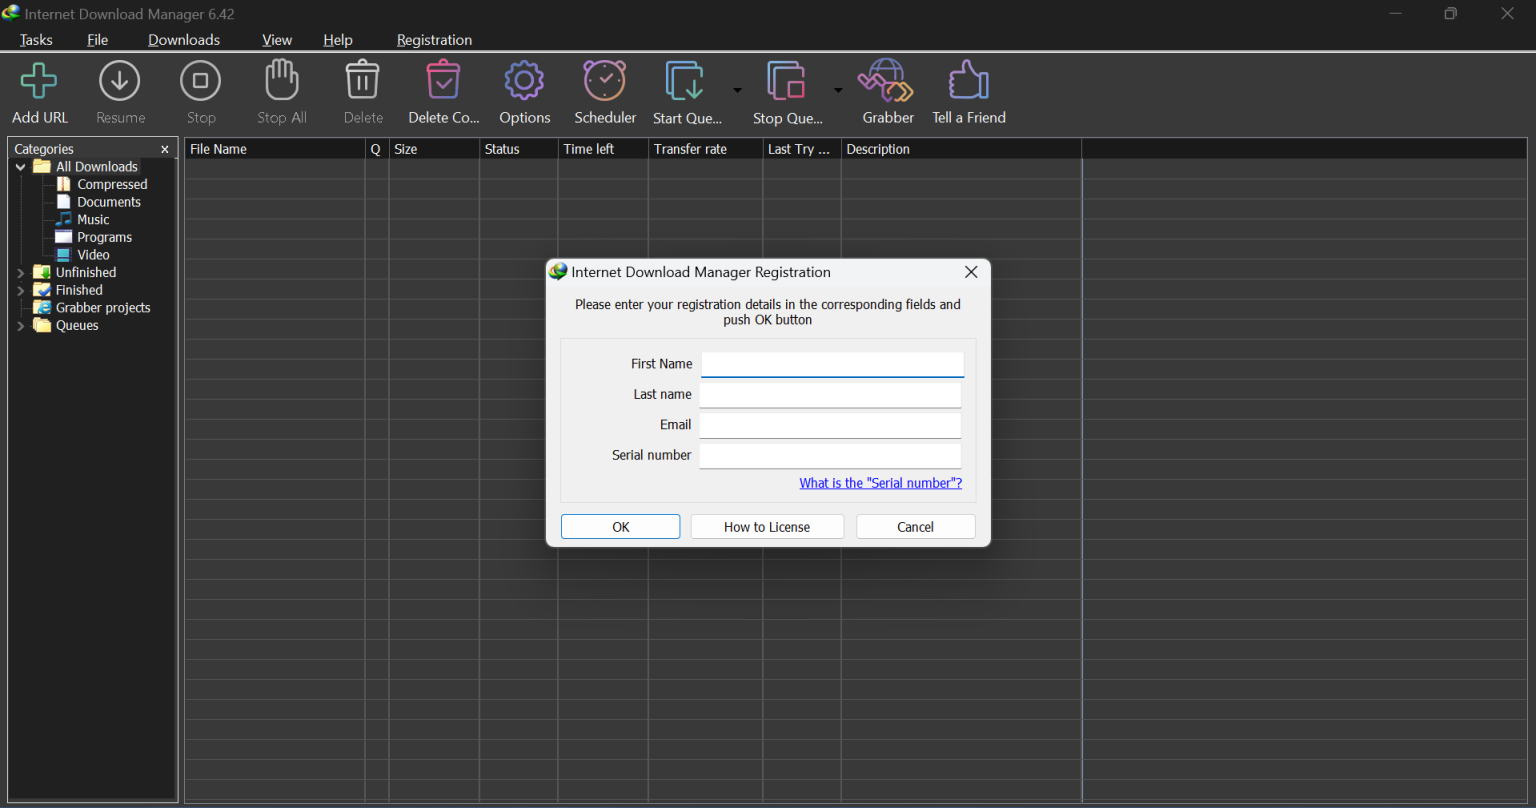Click Cancel in the Registration dialog
The image size is (1536, 808).
(x=915, y=527)
